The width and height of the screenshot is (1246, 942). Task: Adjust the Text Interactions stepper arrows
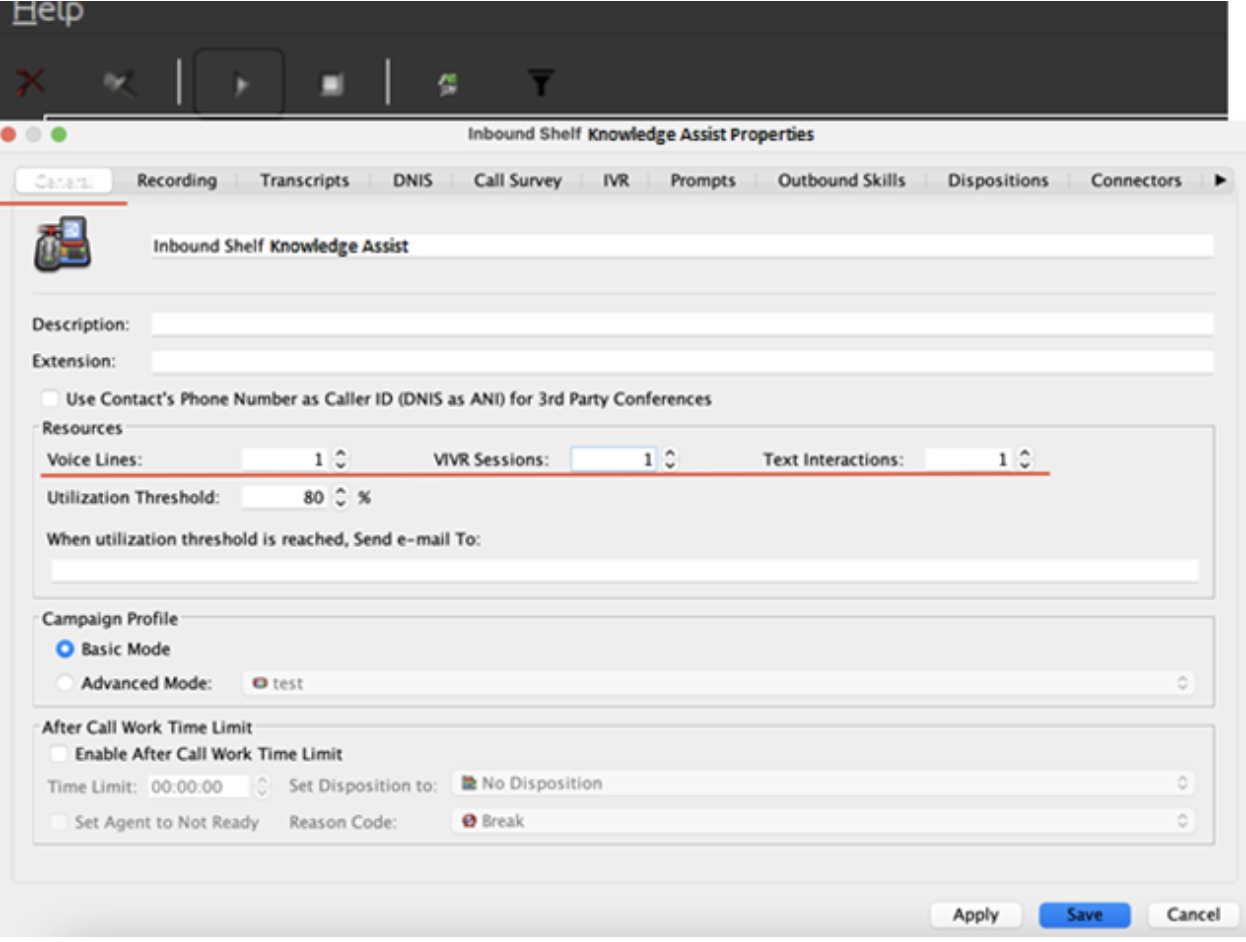click(1024, 459)
